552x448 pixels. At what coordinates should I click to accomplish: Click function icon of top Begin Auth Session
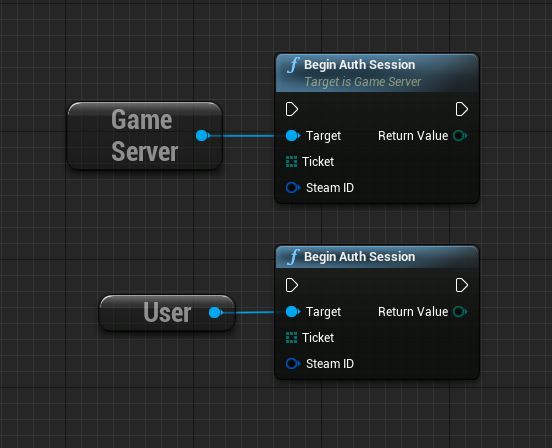coord(293,65)
